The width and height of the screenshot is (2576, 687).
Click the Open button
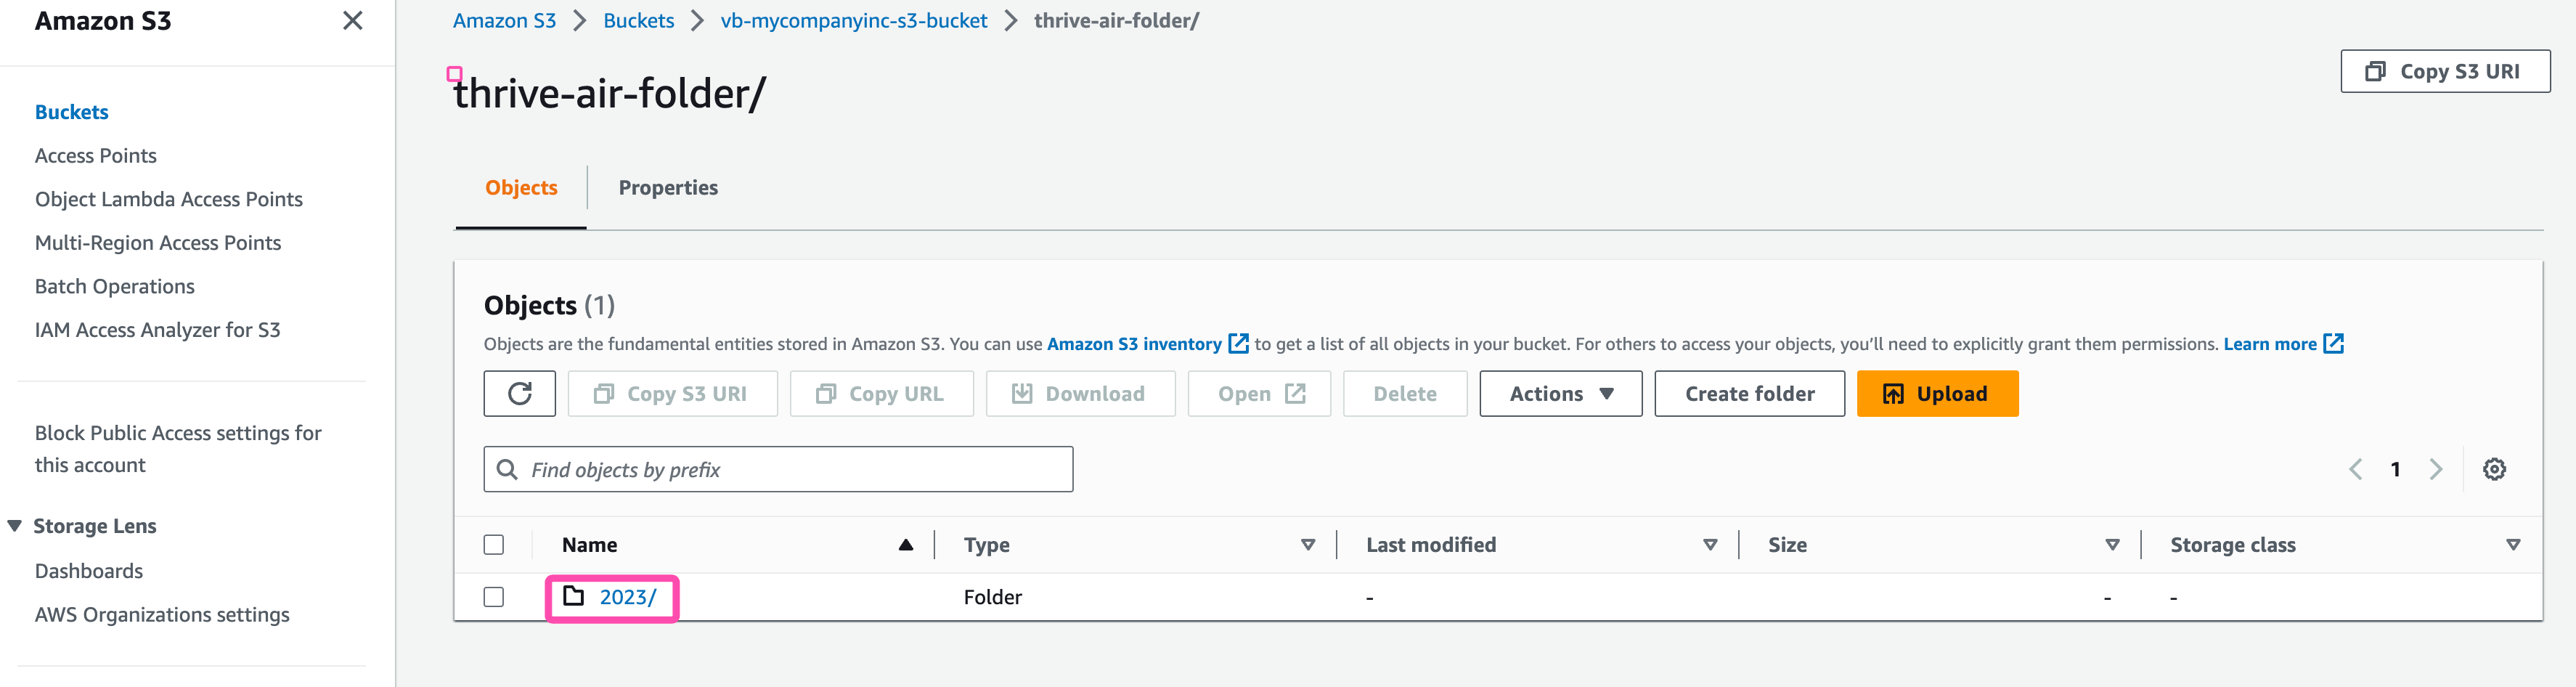[x=1259, y=394]
